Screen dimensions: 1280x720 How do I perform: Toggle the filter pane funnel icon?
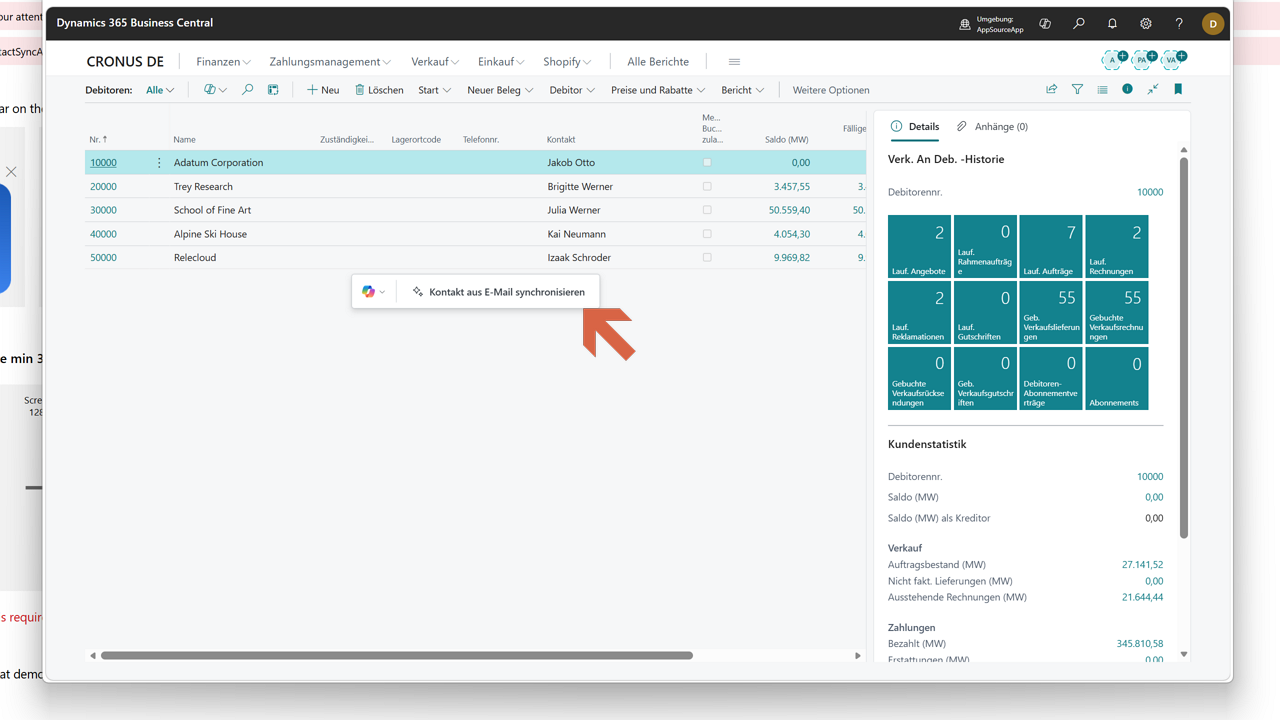(x=1077, y=89)
